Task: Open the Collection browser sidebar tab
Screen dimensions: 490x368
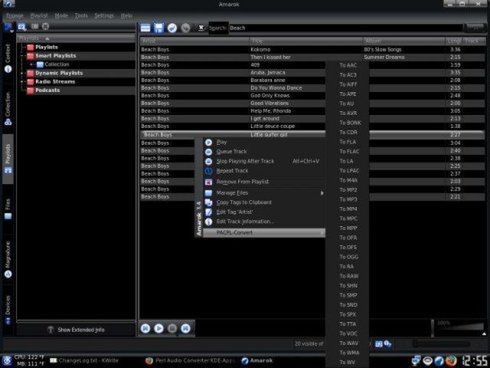Action: (8, 109)
